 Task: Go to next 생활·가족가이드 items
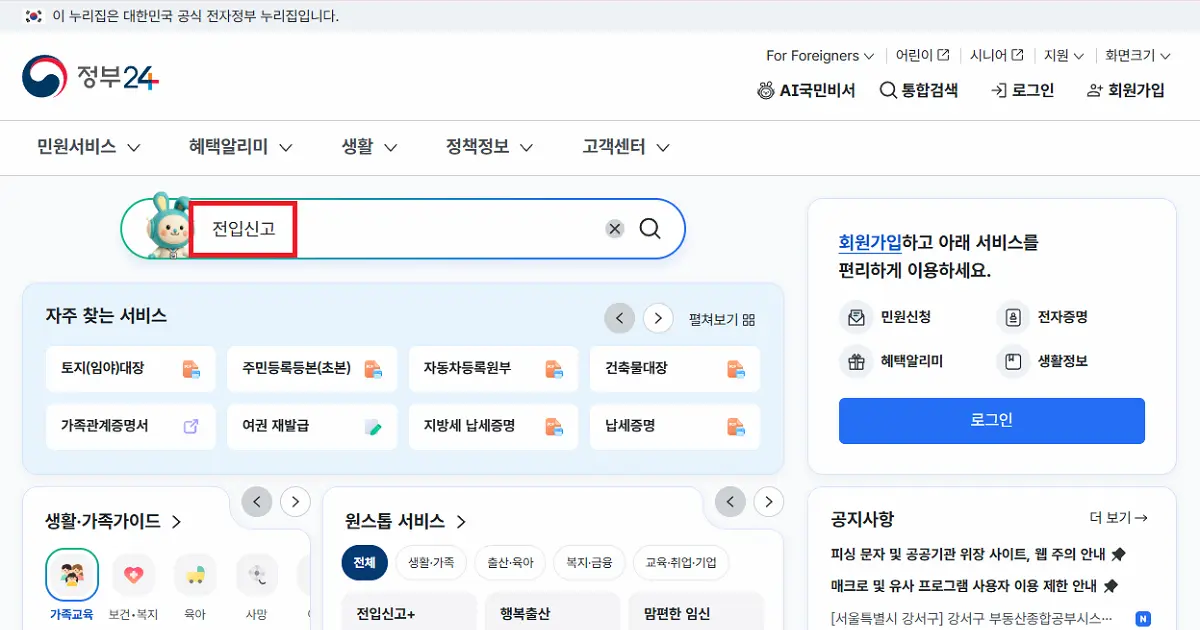pyautogui.click(x=295, y=502)
